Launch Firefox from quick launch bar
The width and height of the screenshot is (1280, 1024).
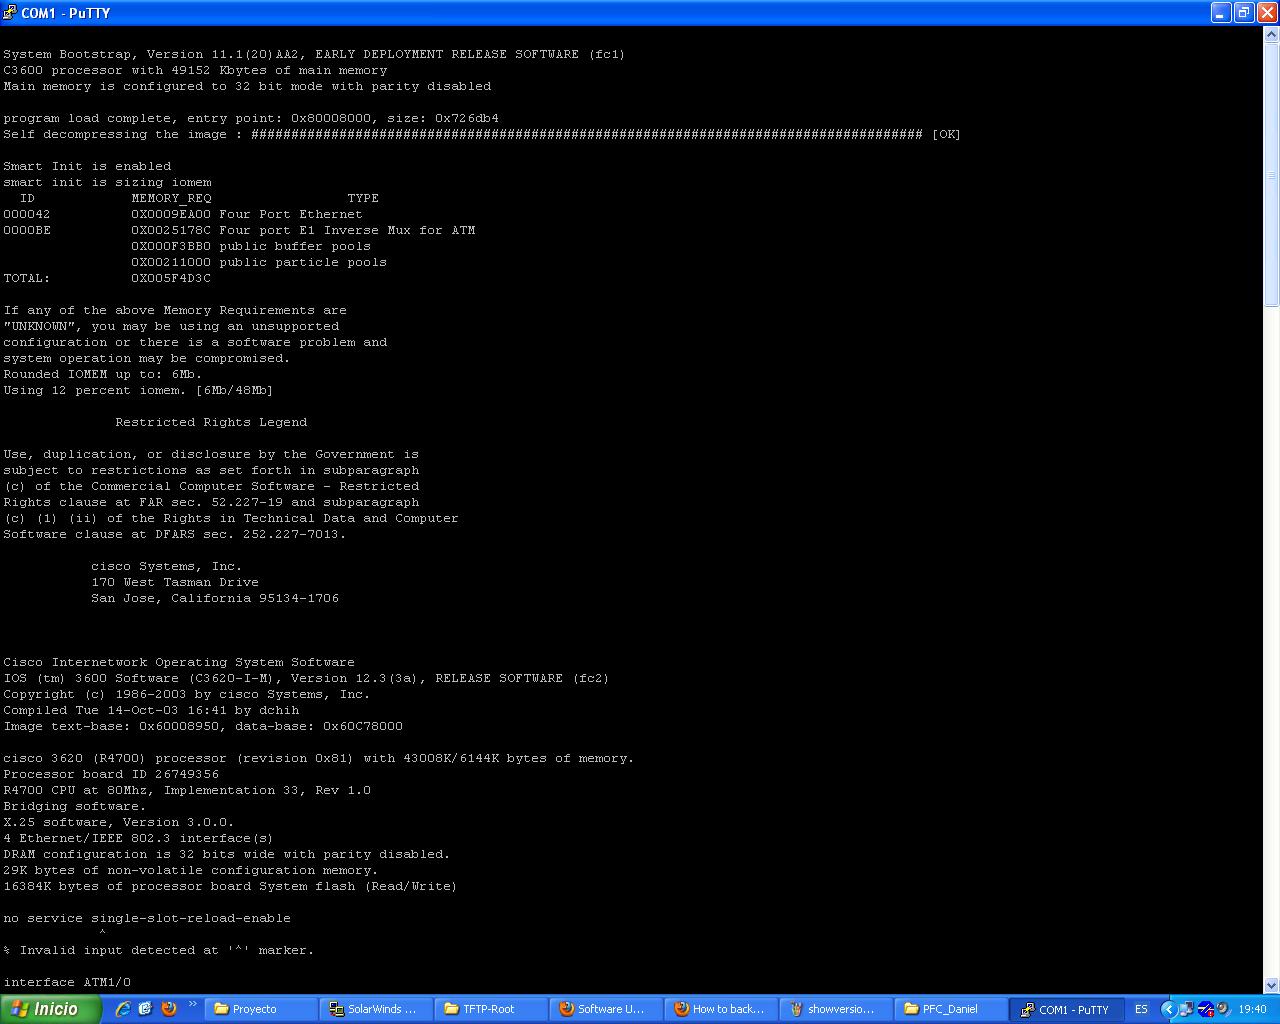pos(169,1009)
